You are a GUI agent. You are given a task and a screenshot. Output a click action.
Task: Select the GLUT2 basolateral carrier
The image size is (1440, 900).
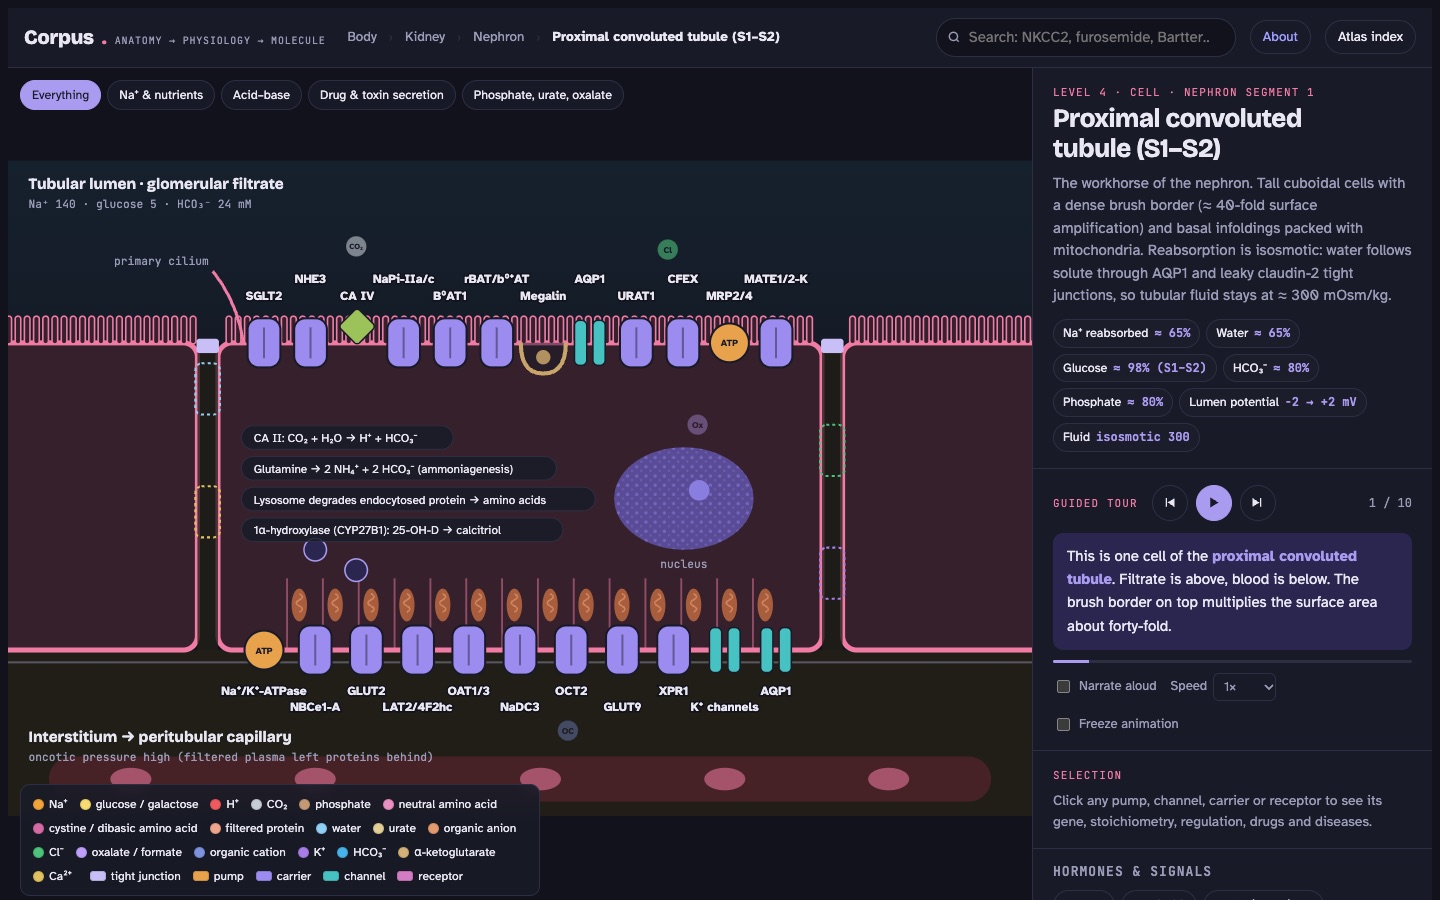click(x=366, y=650)
